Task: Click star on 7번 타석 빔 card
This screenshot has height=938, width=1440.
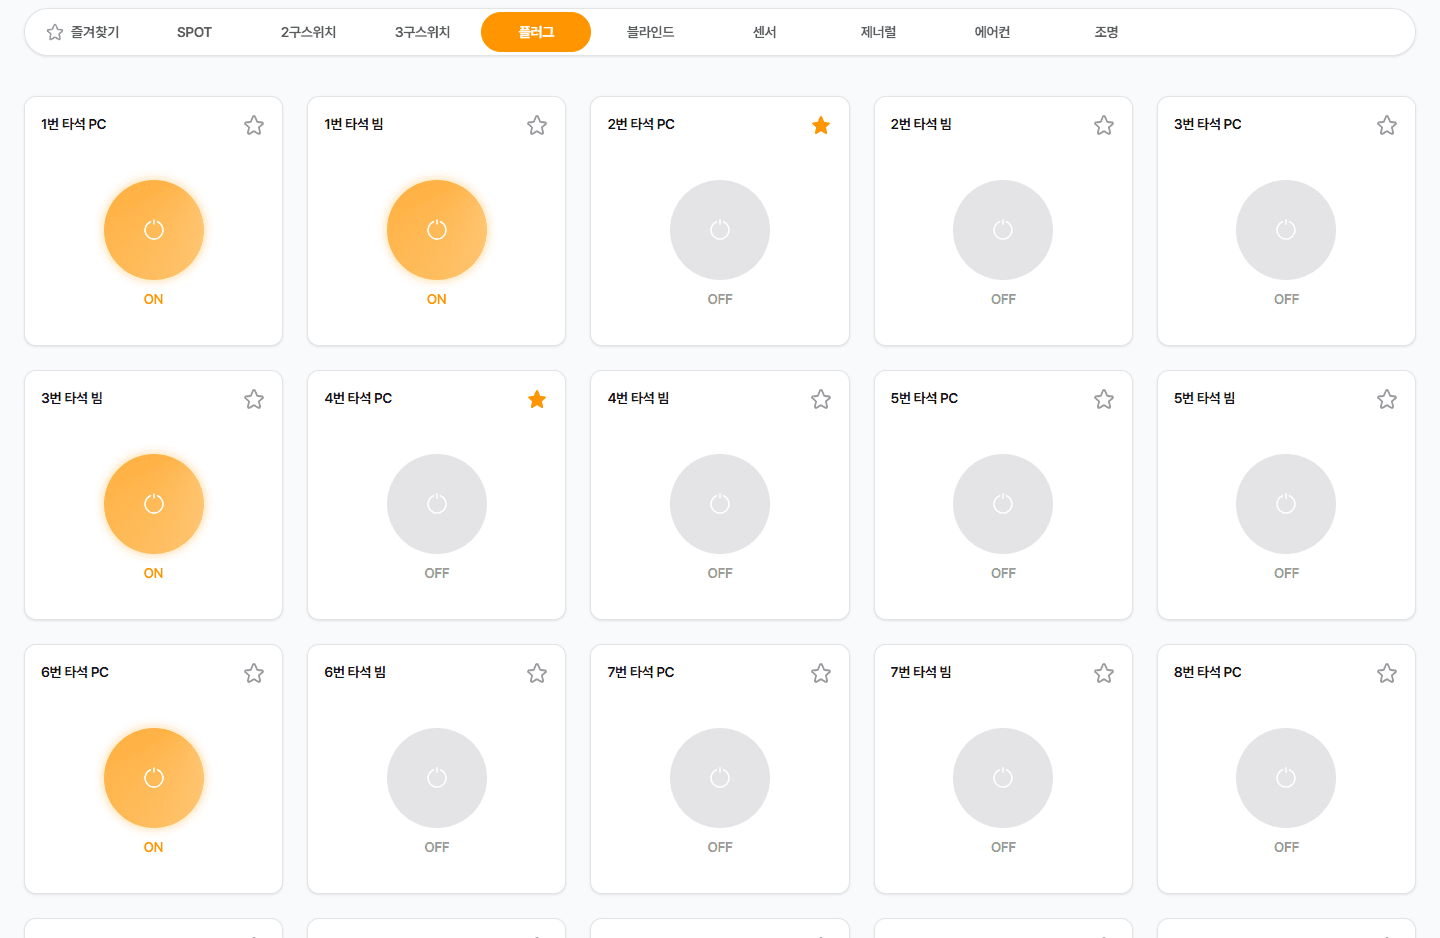Action: click(1104, 673)
